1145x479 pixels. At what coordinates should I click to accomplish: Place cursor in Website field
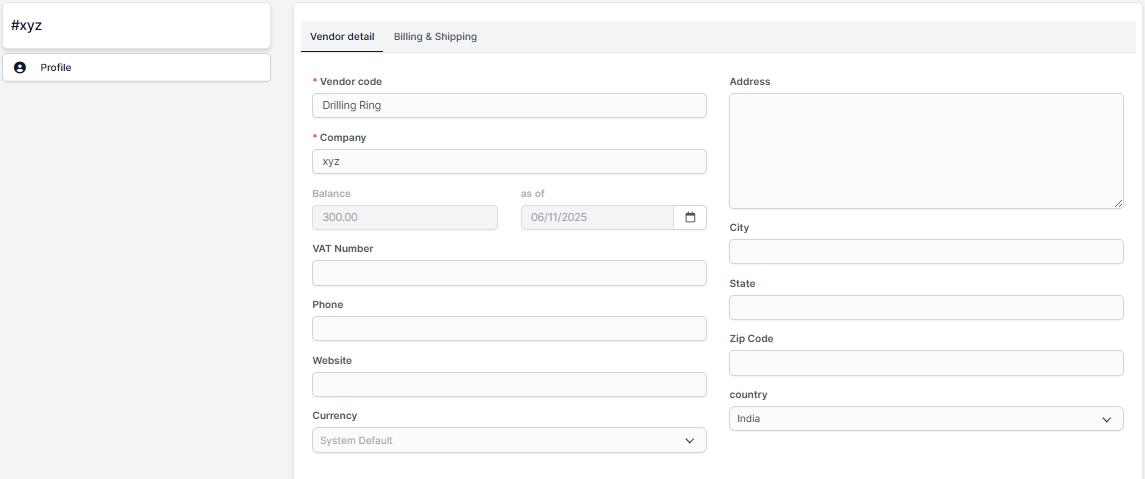click(x=509, y=385)
